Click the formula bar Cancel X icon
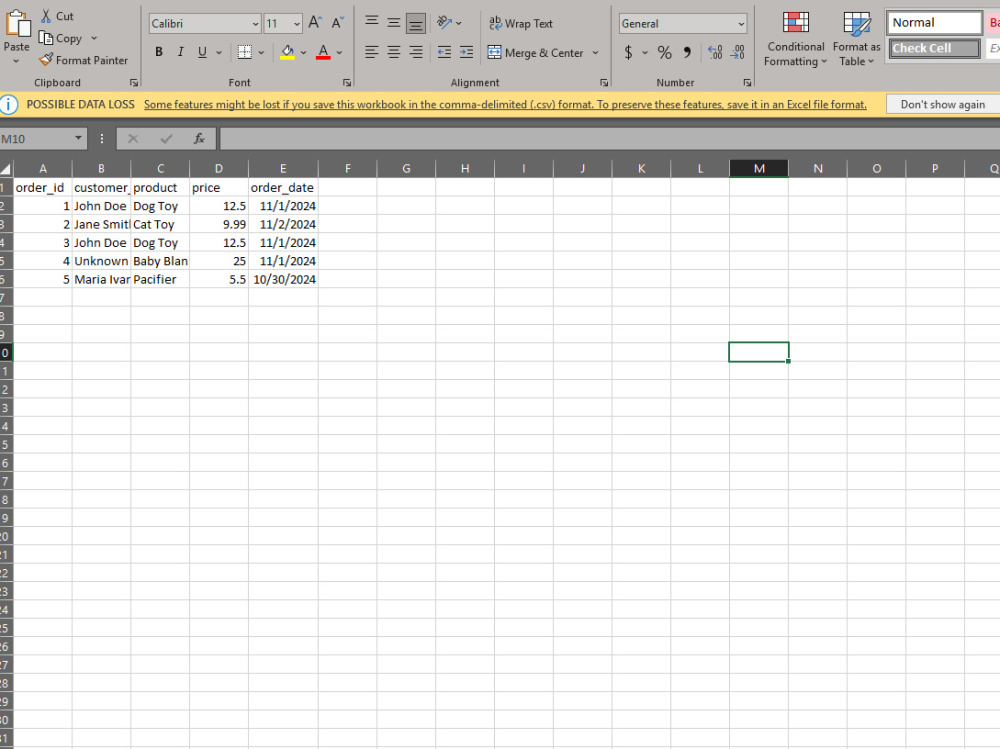 click(x=133, y=138)
